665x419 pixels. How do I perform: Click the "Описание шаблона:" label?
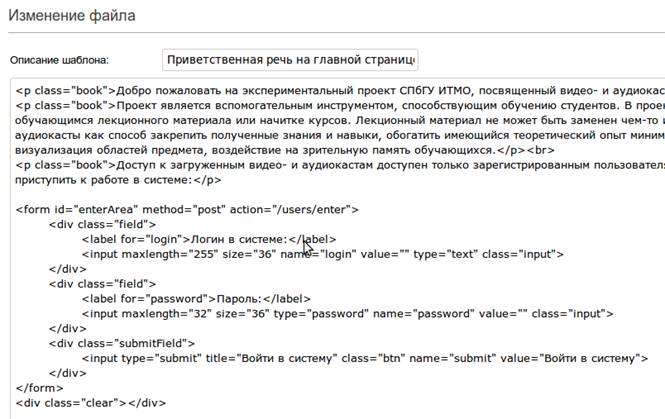(59, 59)
